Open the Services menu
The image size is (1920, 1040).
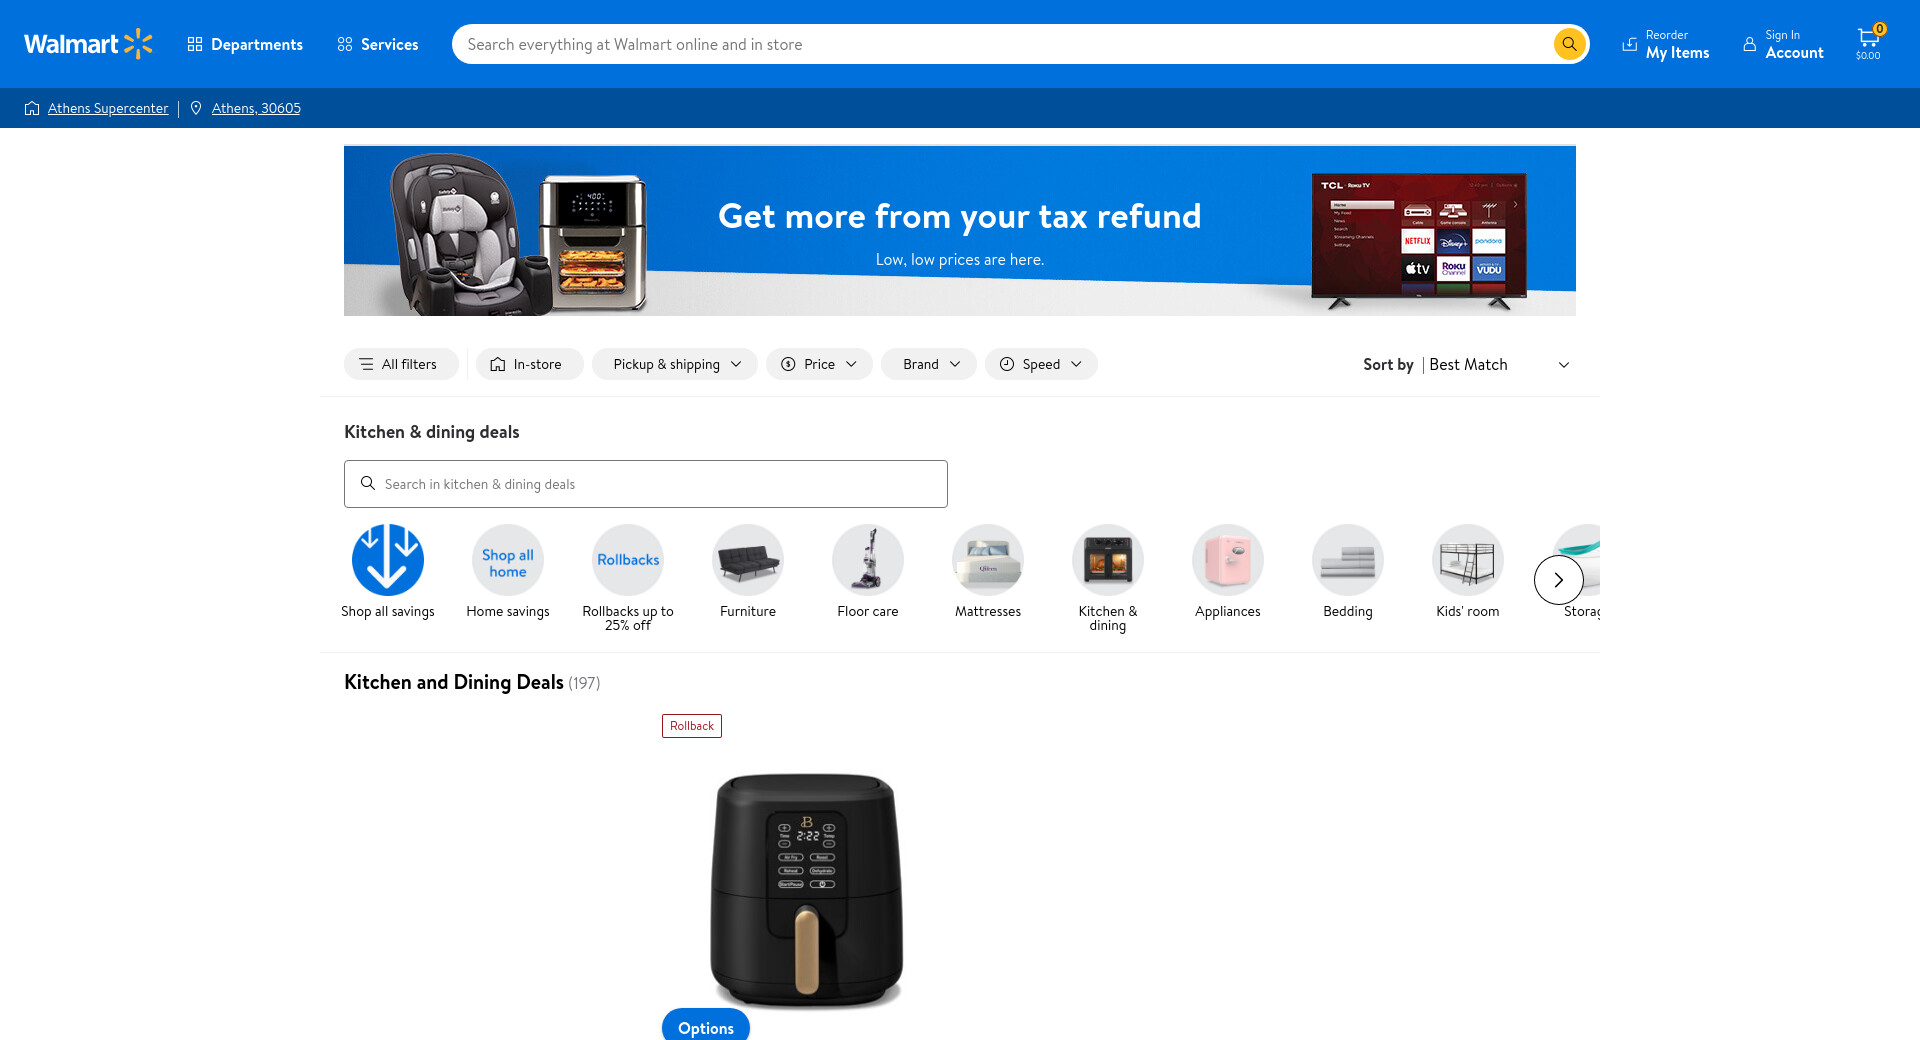pos(378,44)
